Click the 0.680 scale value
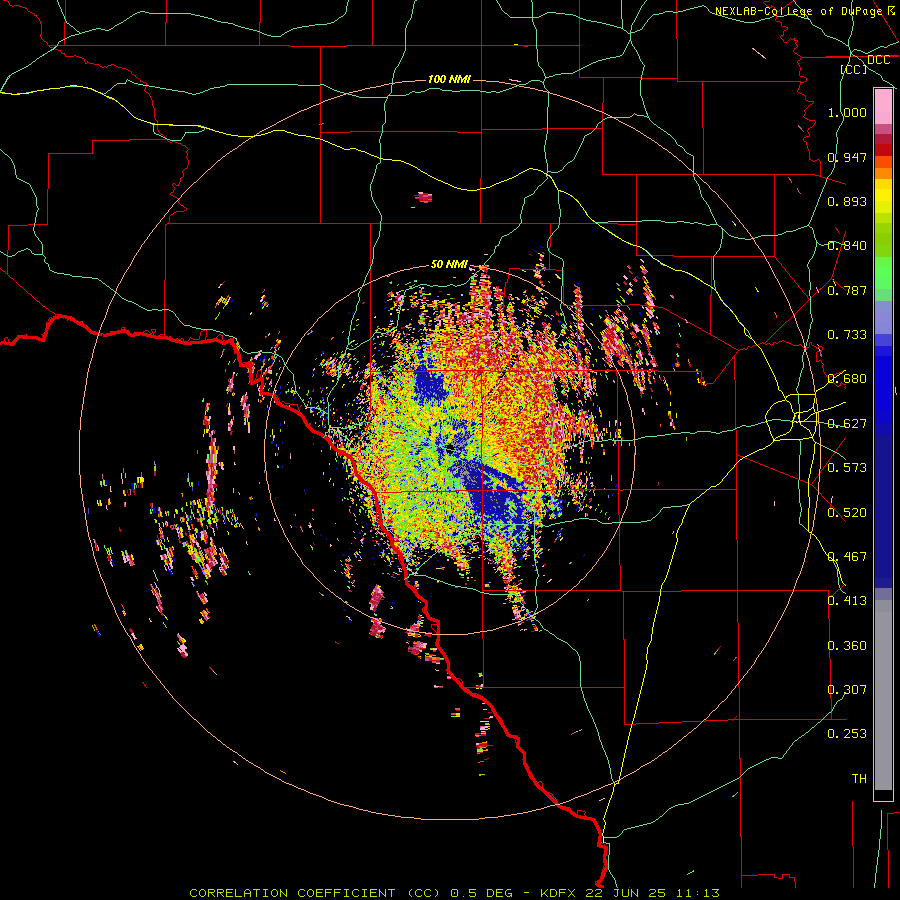The width and height of the screenshot is (900, 900). [x=847, y=379]
